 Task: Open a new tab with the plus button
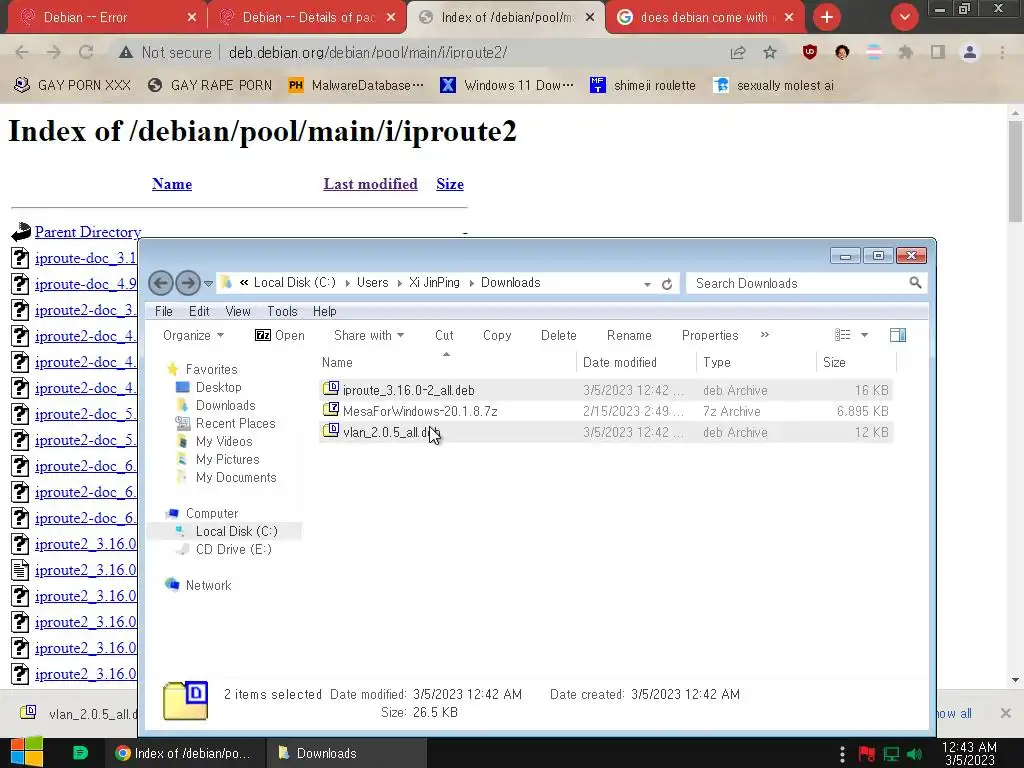[x=827, y=17]
